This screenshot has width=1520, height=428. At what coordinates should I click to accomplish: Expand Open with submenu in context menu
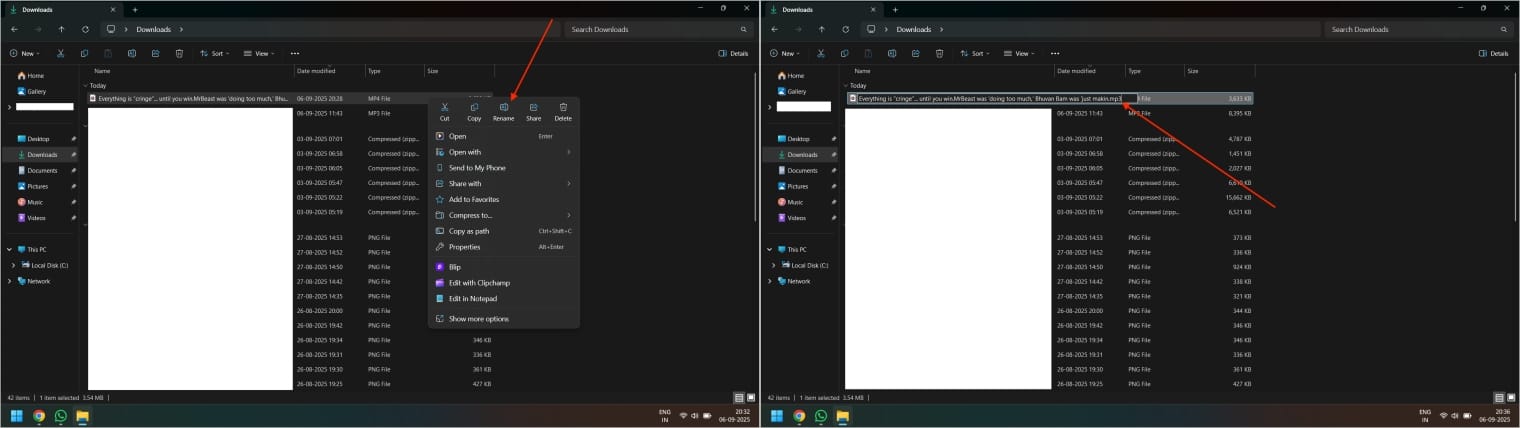(503, 152)
